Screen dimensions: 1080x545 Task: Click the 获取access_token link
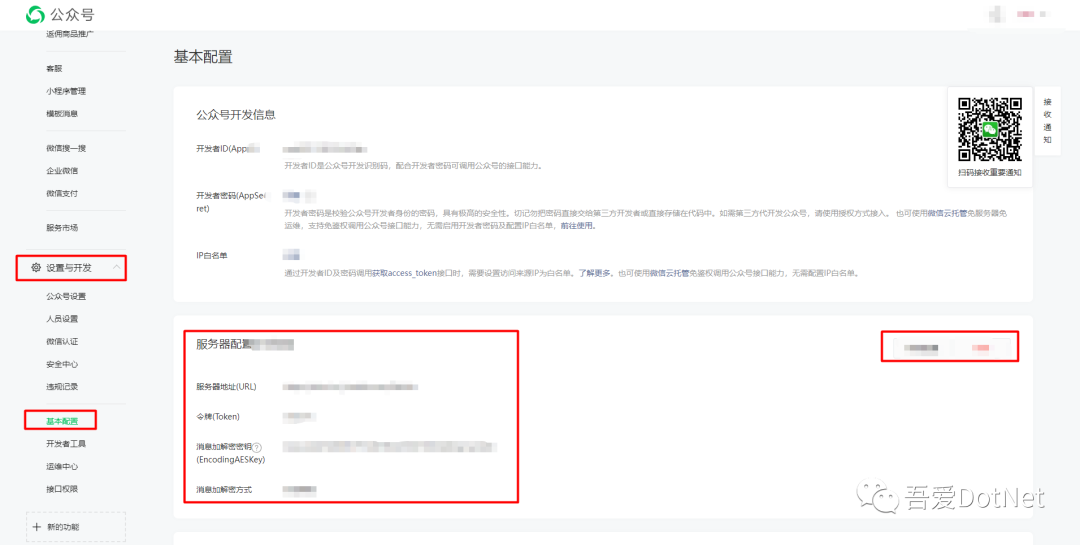tap(405, 274)
